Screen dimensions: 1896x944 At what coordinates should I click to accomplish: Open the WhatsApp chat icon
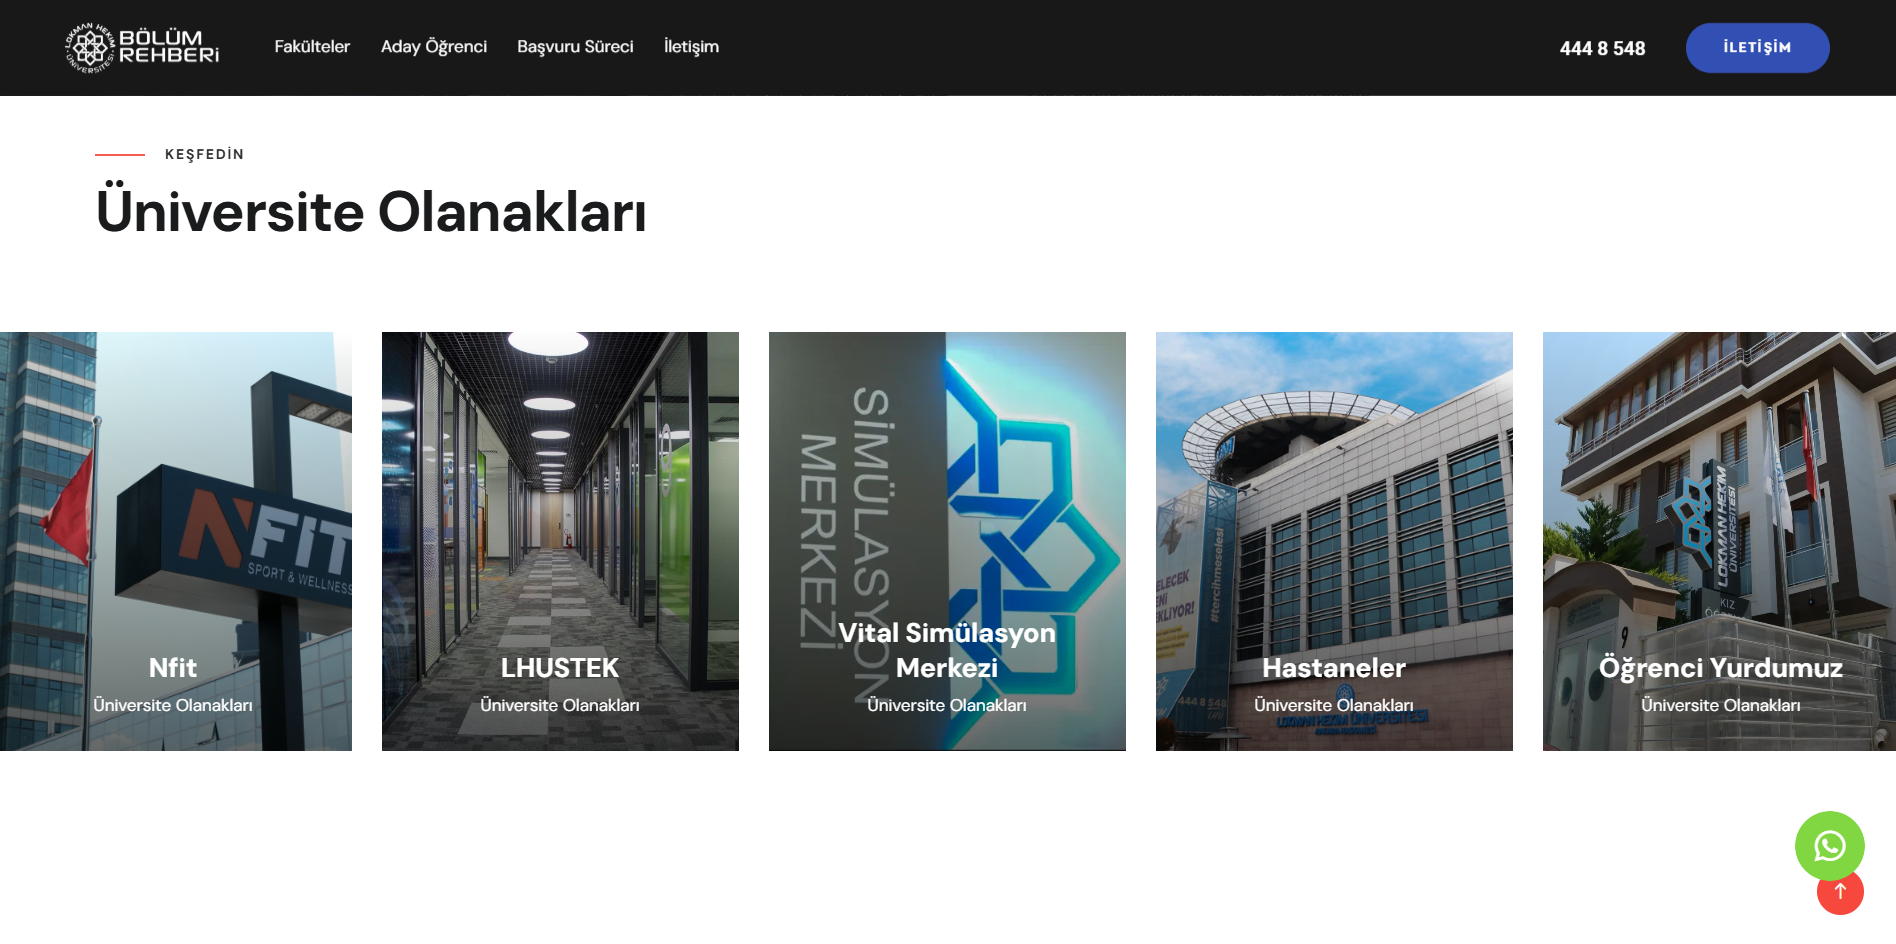click(1829, 846)
